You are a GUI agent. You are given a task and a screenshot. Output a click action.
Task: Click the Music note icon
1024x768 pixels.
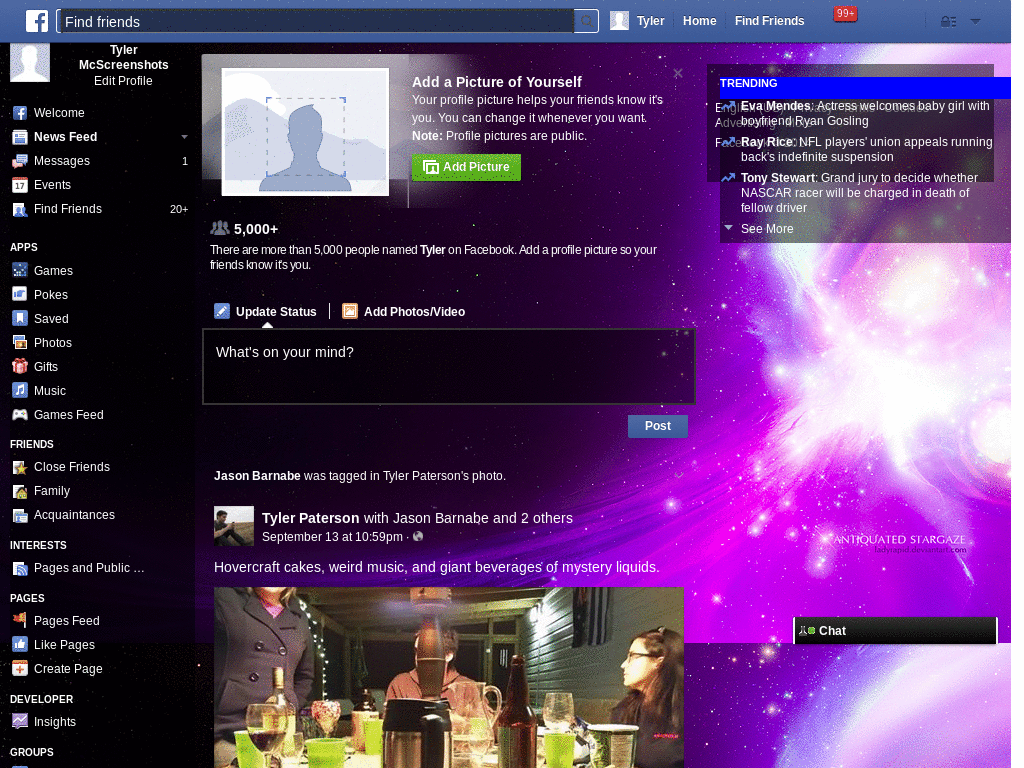click(20, 391)
